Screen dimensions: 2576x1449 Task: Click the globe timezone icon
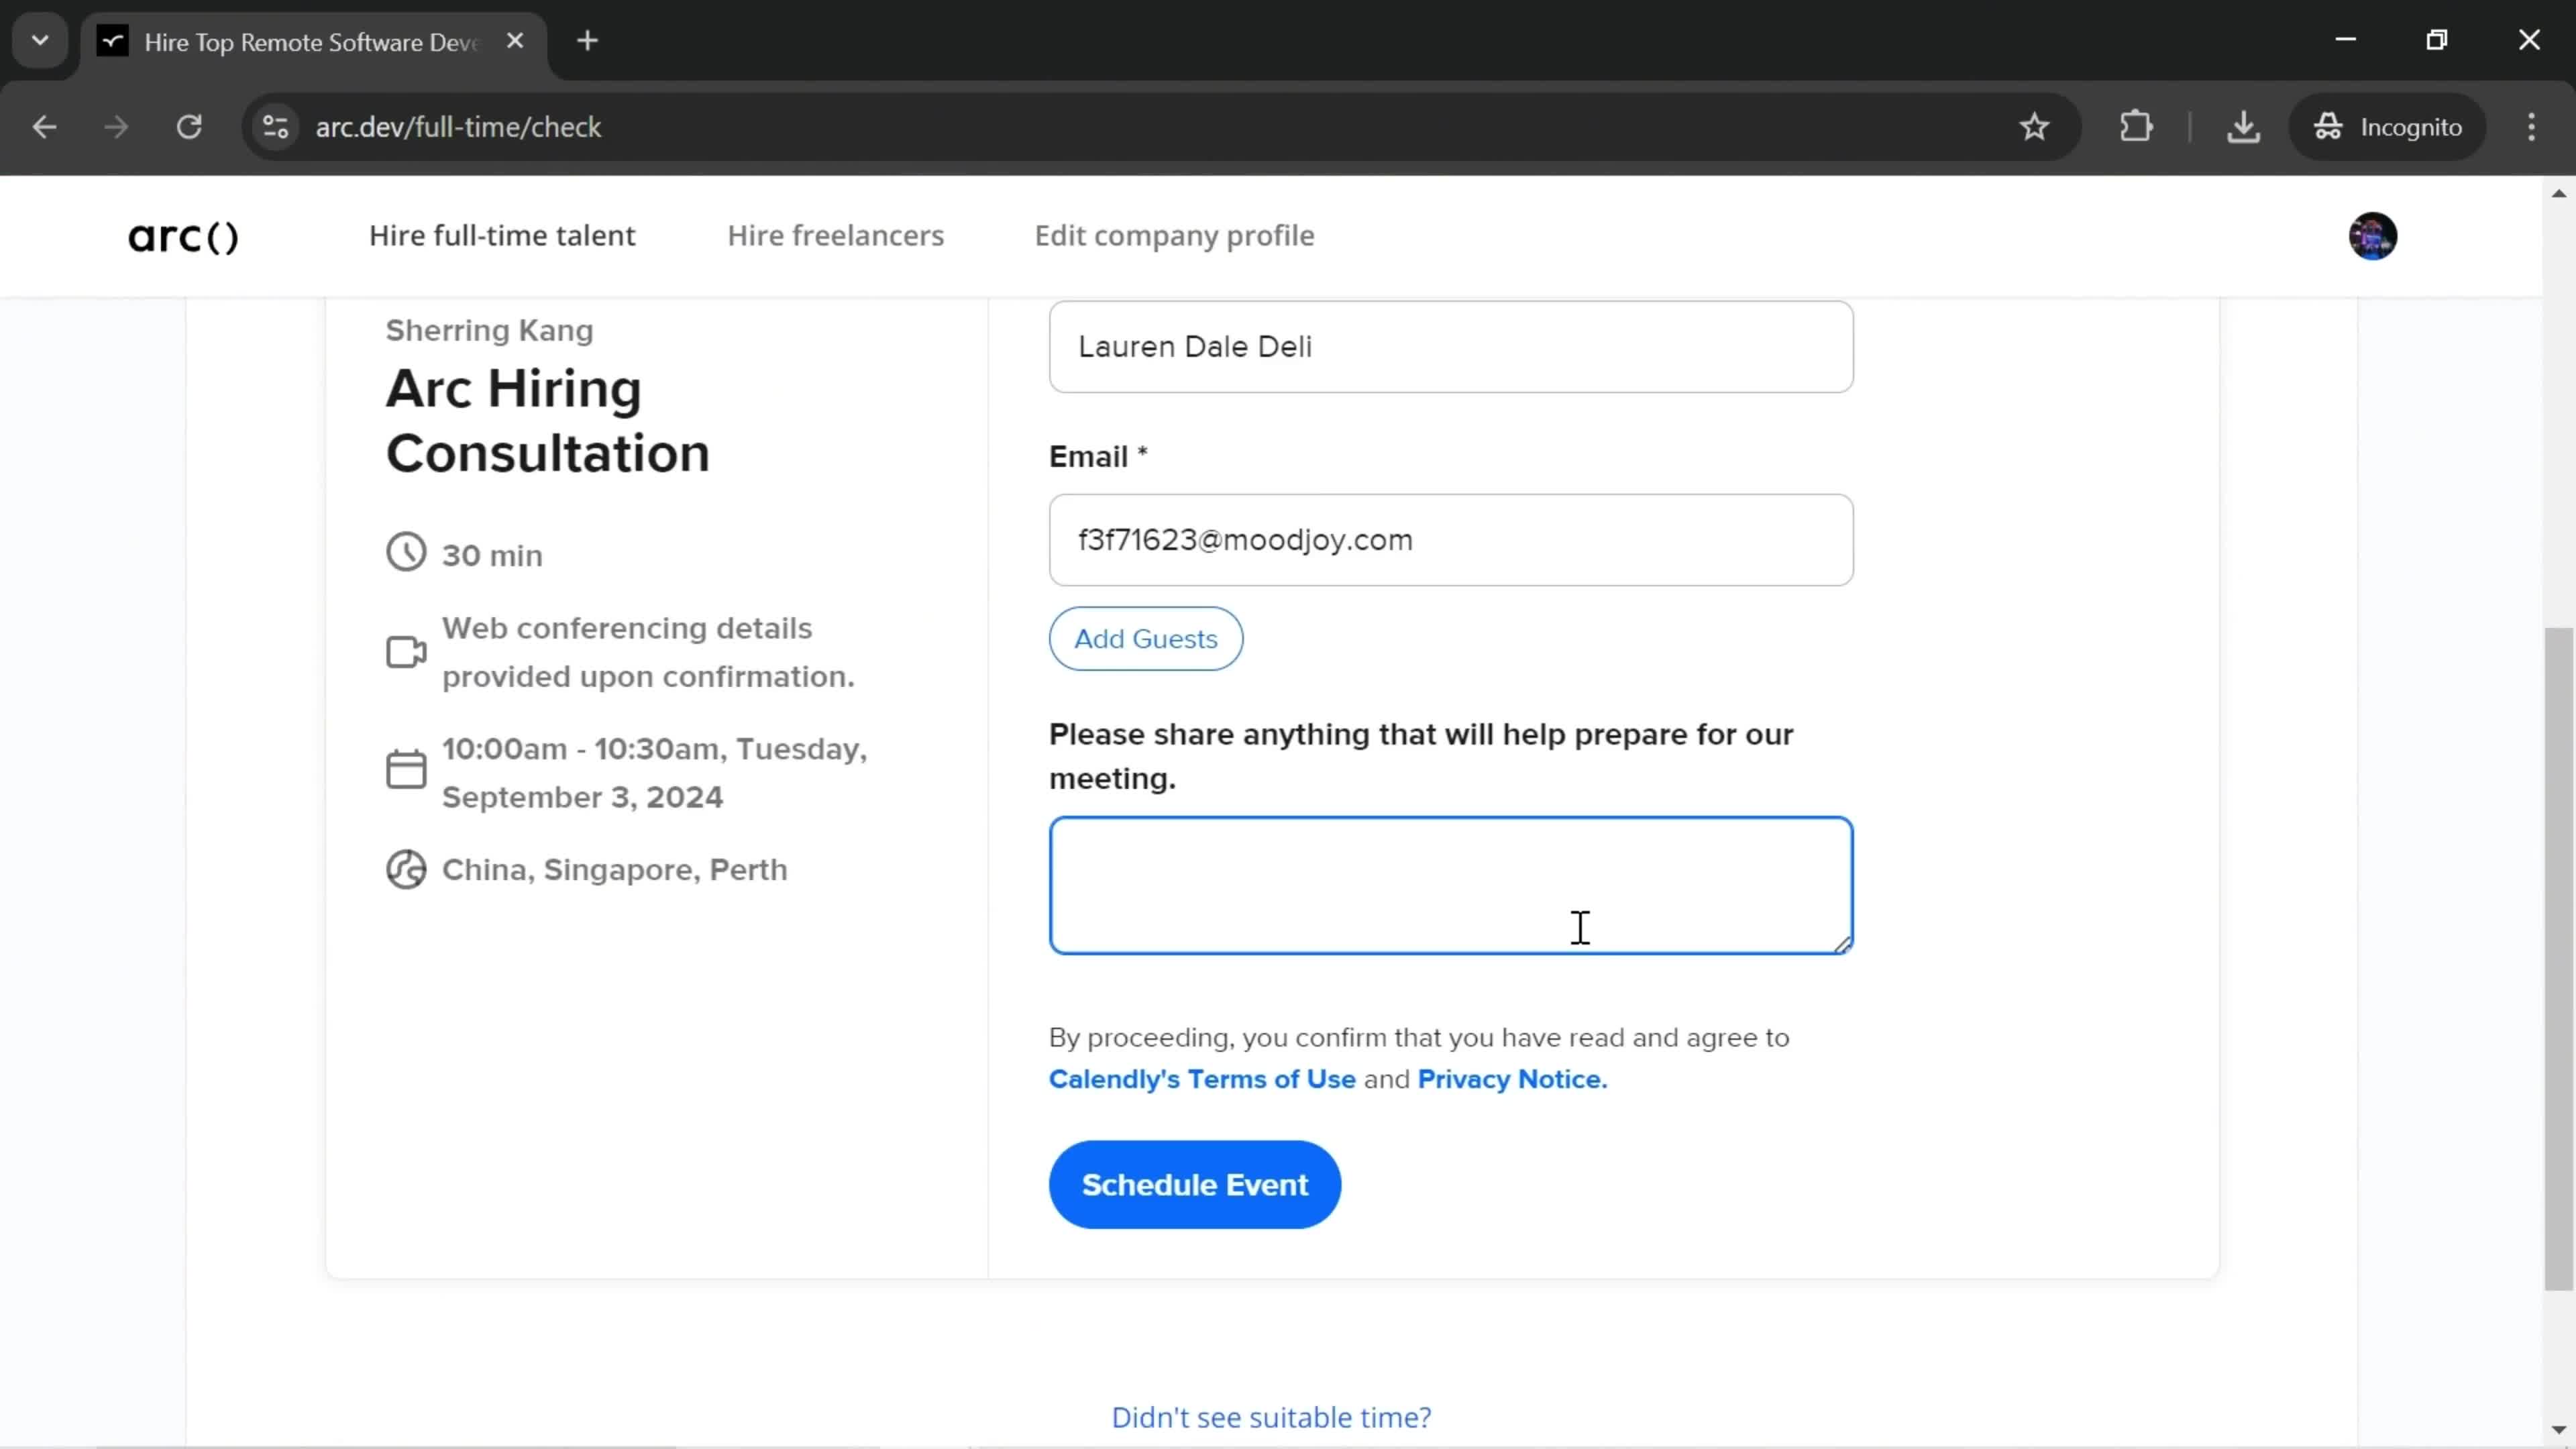click(406, 869)
